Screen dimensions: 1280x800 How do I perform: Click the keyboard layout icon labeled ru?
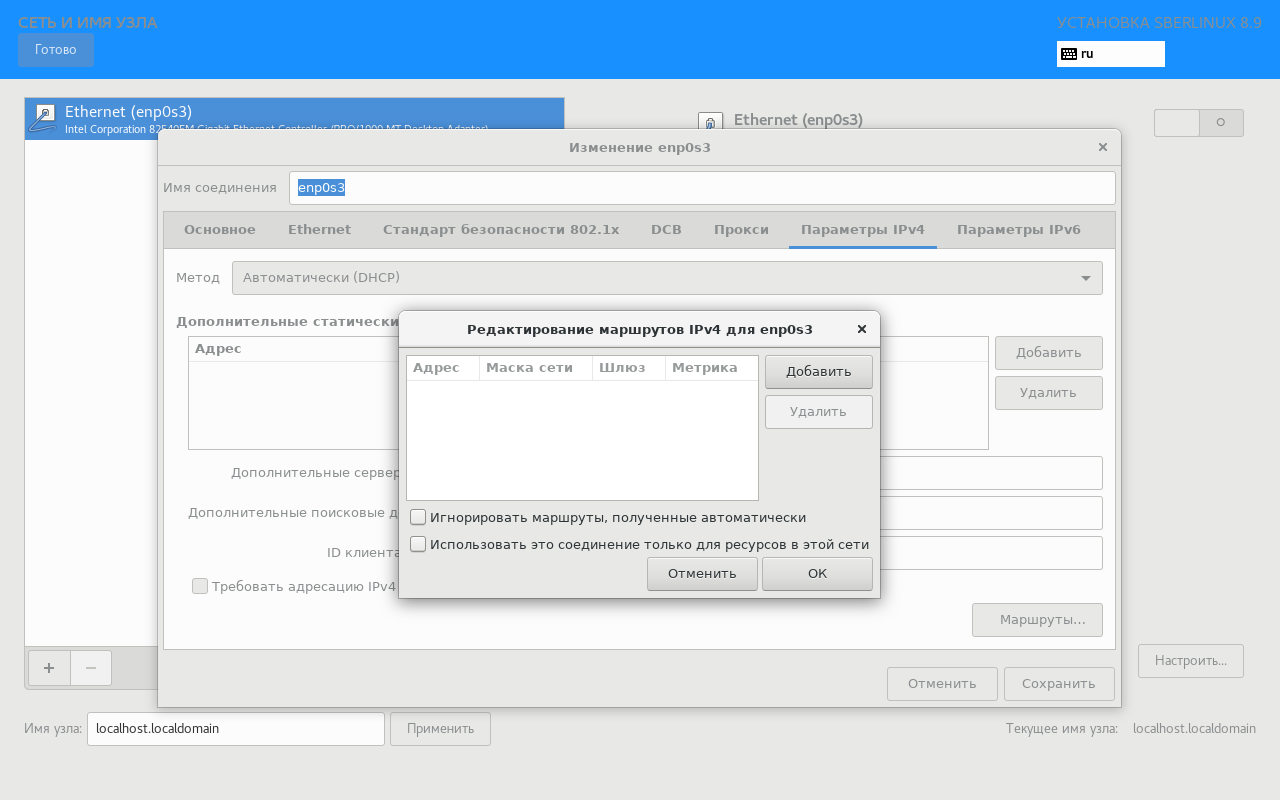point(1069,54)
